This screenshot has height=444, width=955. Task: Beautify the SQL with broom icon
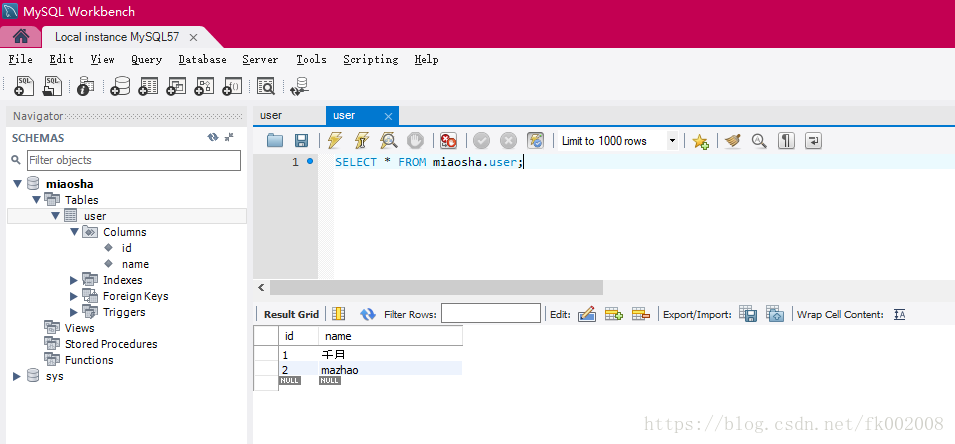pyautogui.click(x=733, y=141)
